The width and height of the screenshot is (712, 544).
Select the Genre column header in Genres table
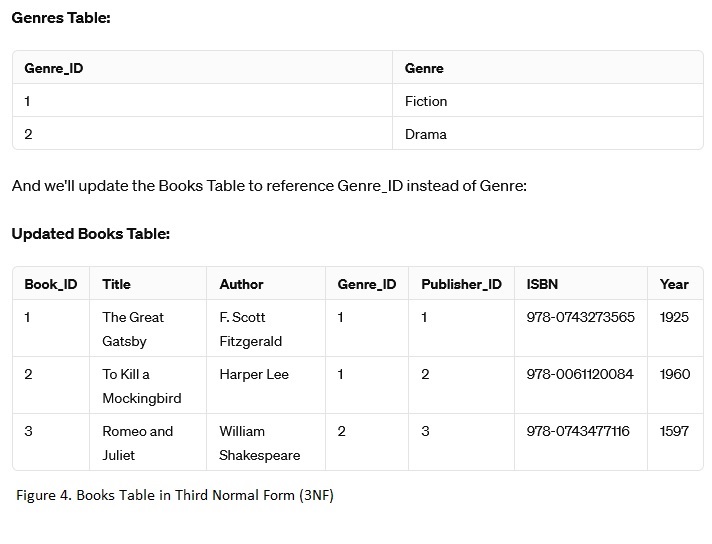(x=424, y=68)
